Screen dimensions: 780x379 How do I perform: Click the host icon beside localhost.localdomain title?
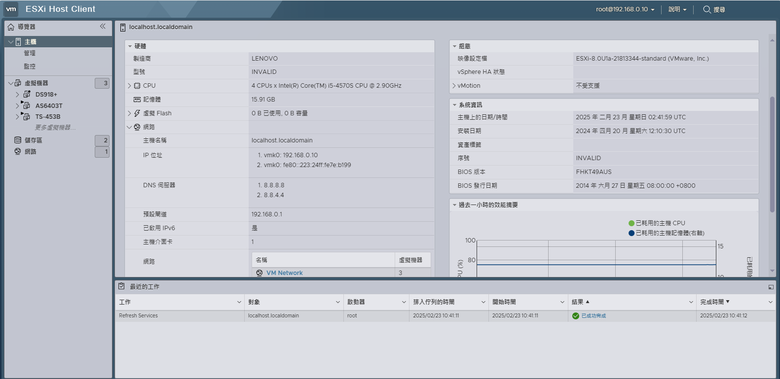[x=123, y=27]
